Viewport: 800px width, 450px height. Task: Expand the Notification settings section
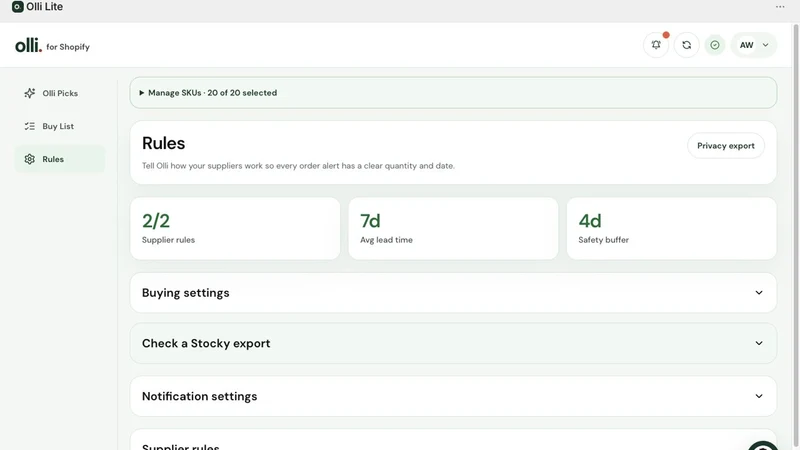pyautogui.click(x=453, y=396)
